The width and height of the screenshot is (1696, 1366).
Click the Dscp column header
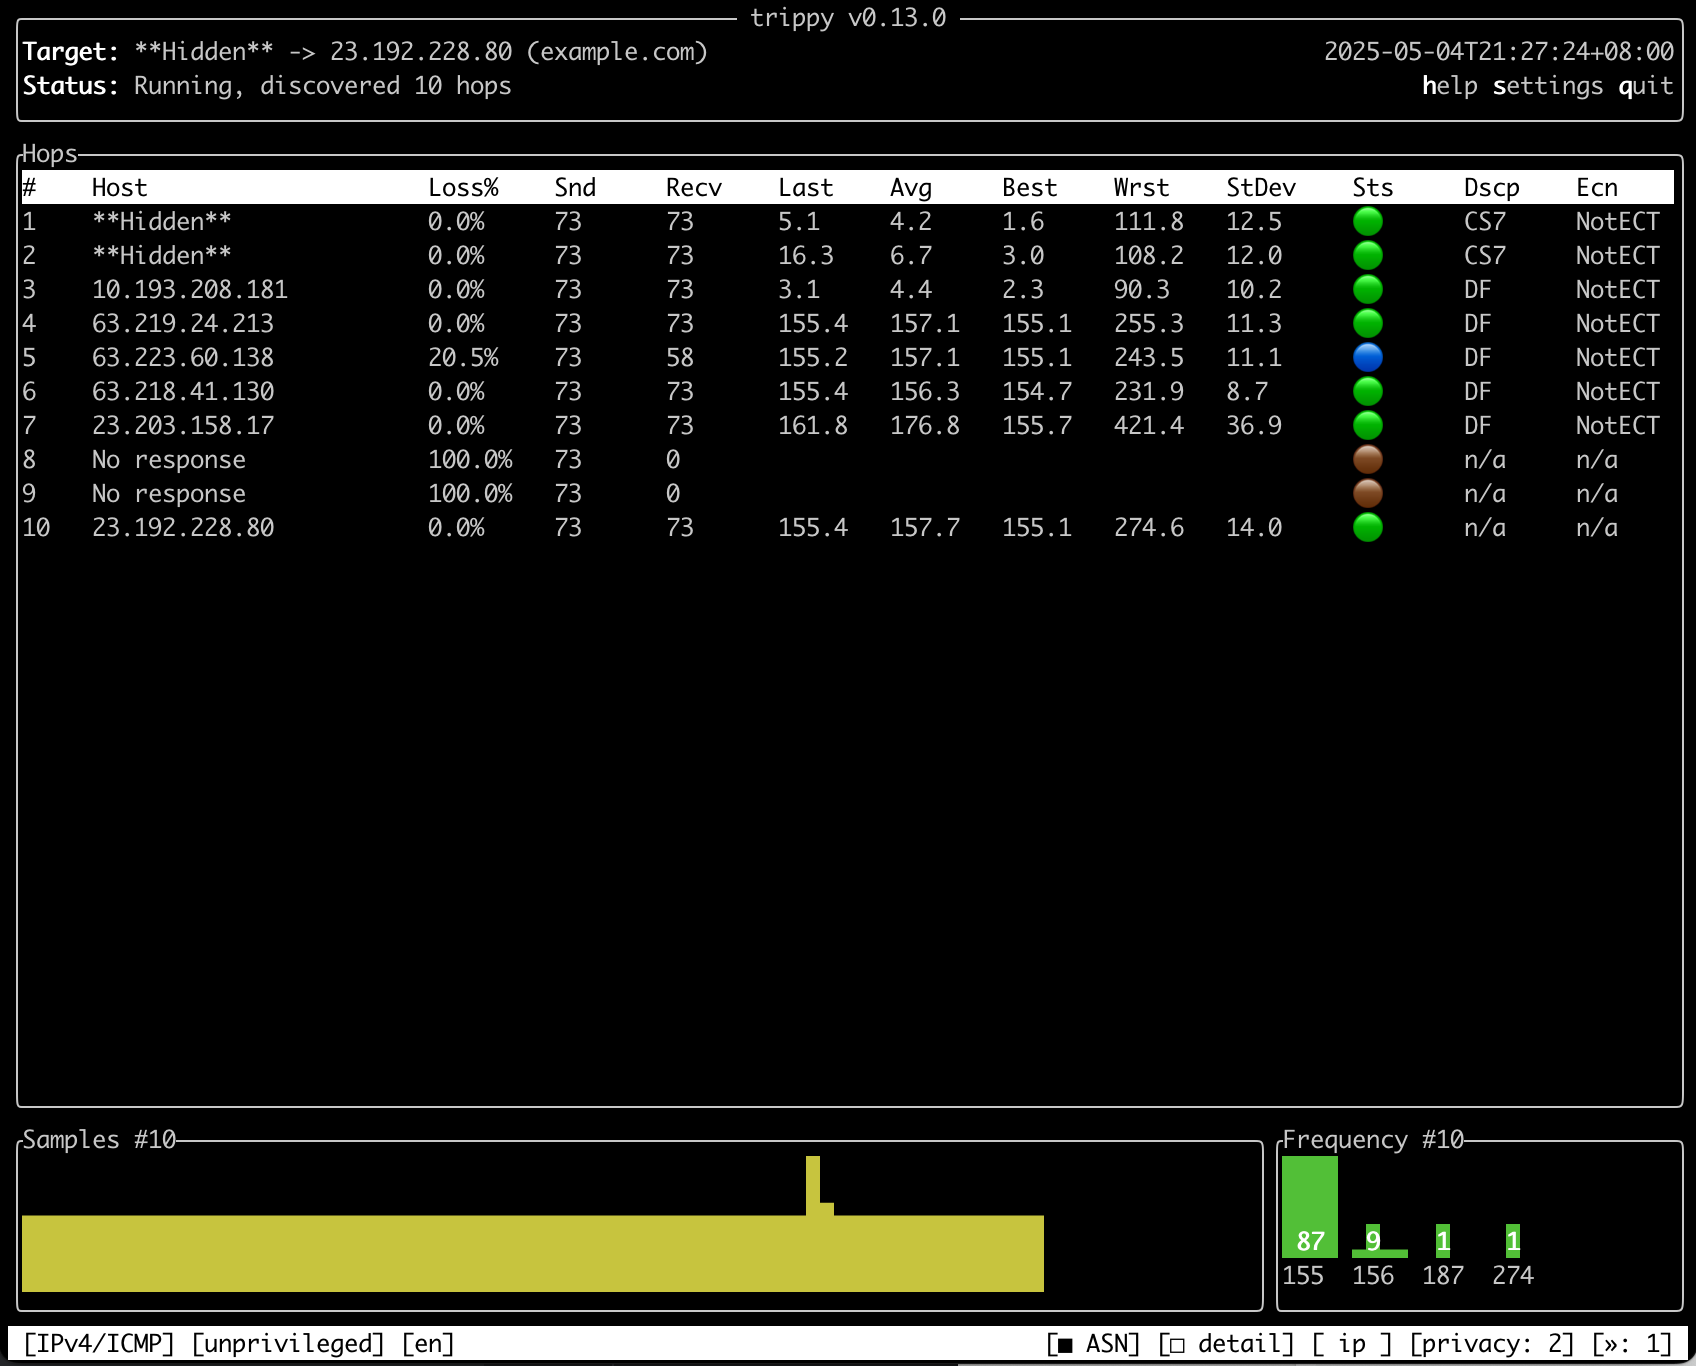pyautogui.click(x=1492, y=188)
